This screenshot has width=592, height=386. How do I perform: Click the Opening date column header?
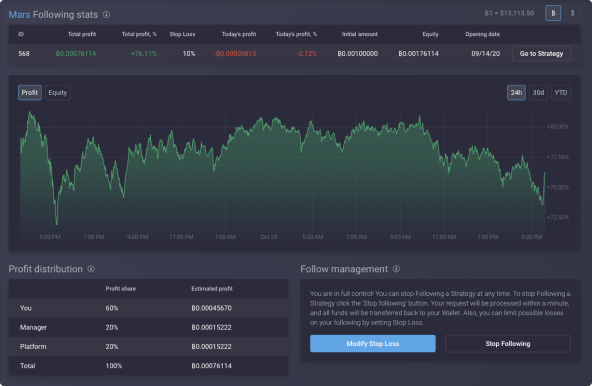[x=482, y=34]
